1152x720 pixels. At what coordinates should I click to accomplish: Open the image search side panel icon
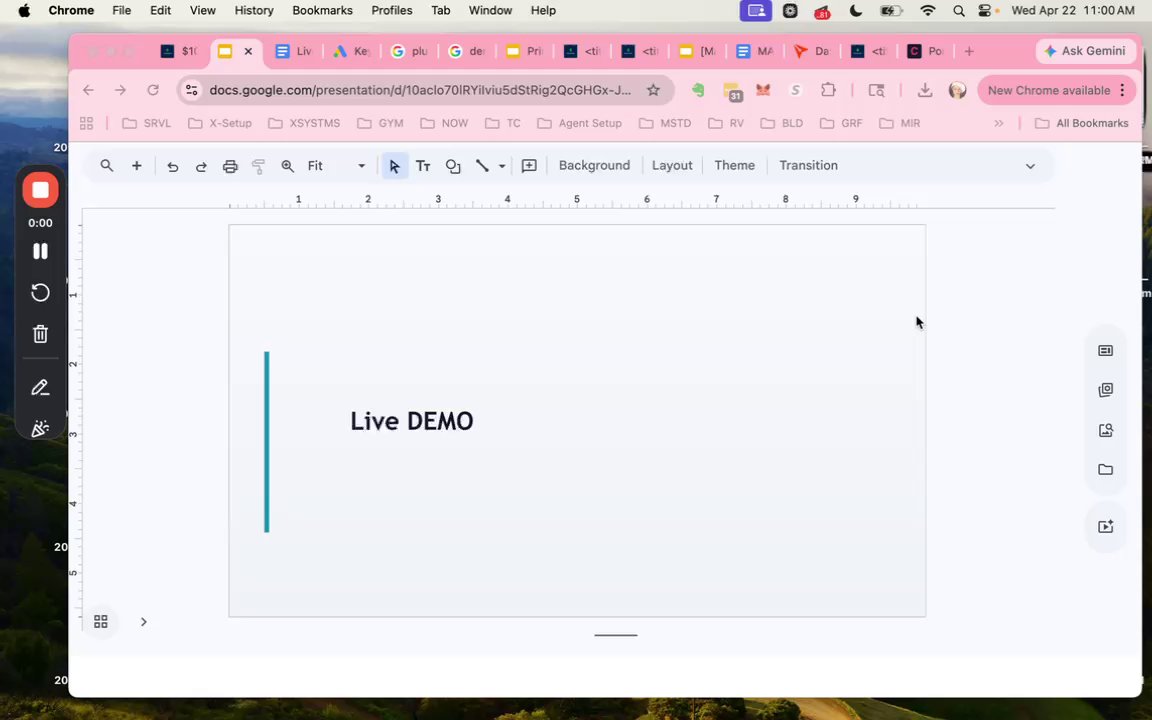pyautogui.click(x=1105, y=430)
